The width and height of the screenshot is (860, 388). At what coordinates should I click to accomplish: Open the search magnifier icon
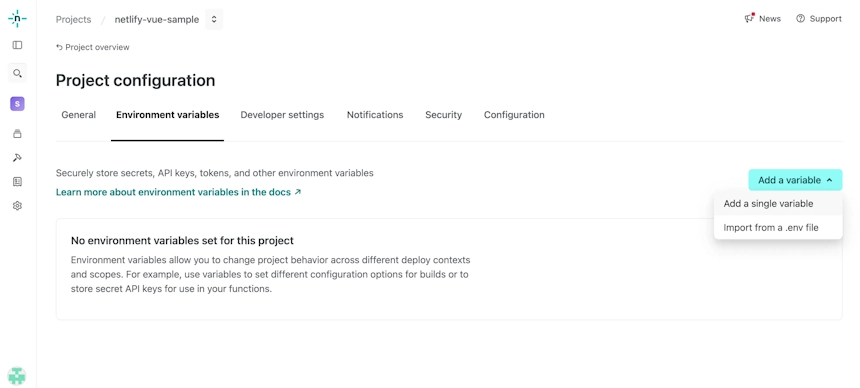(18, 73)
